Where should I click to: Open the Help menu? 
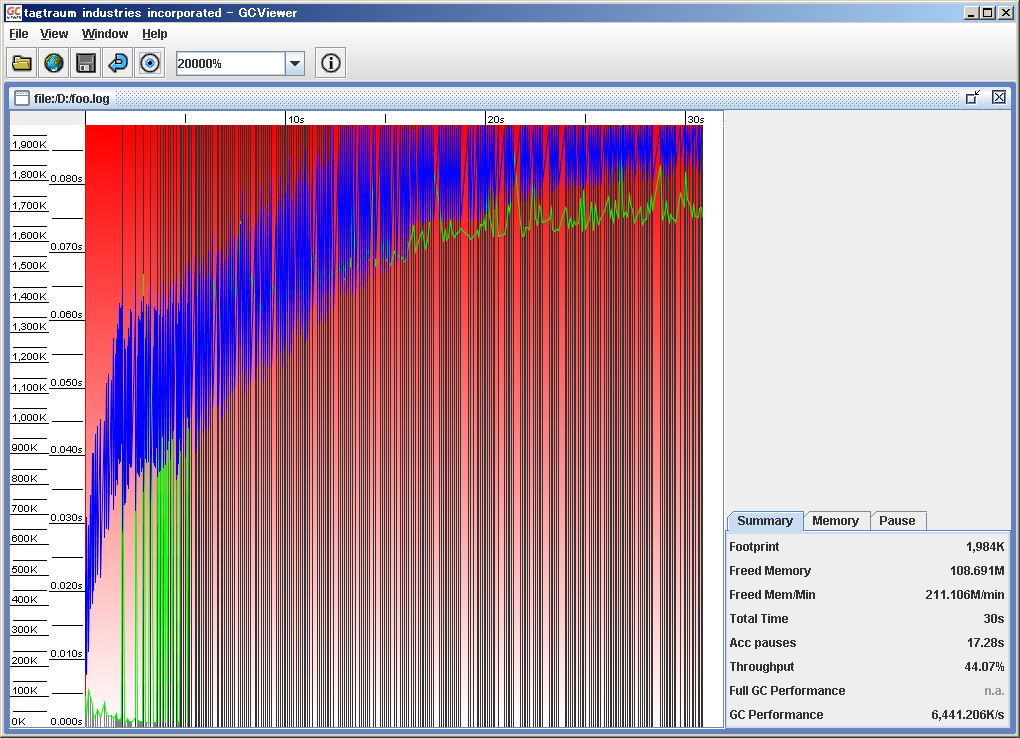click(155, 34)
